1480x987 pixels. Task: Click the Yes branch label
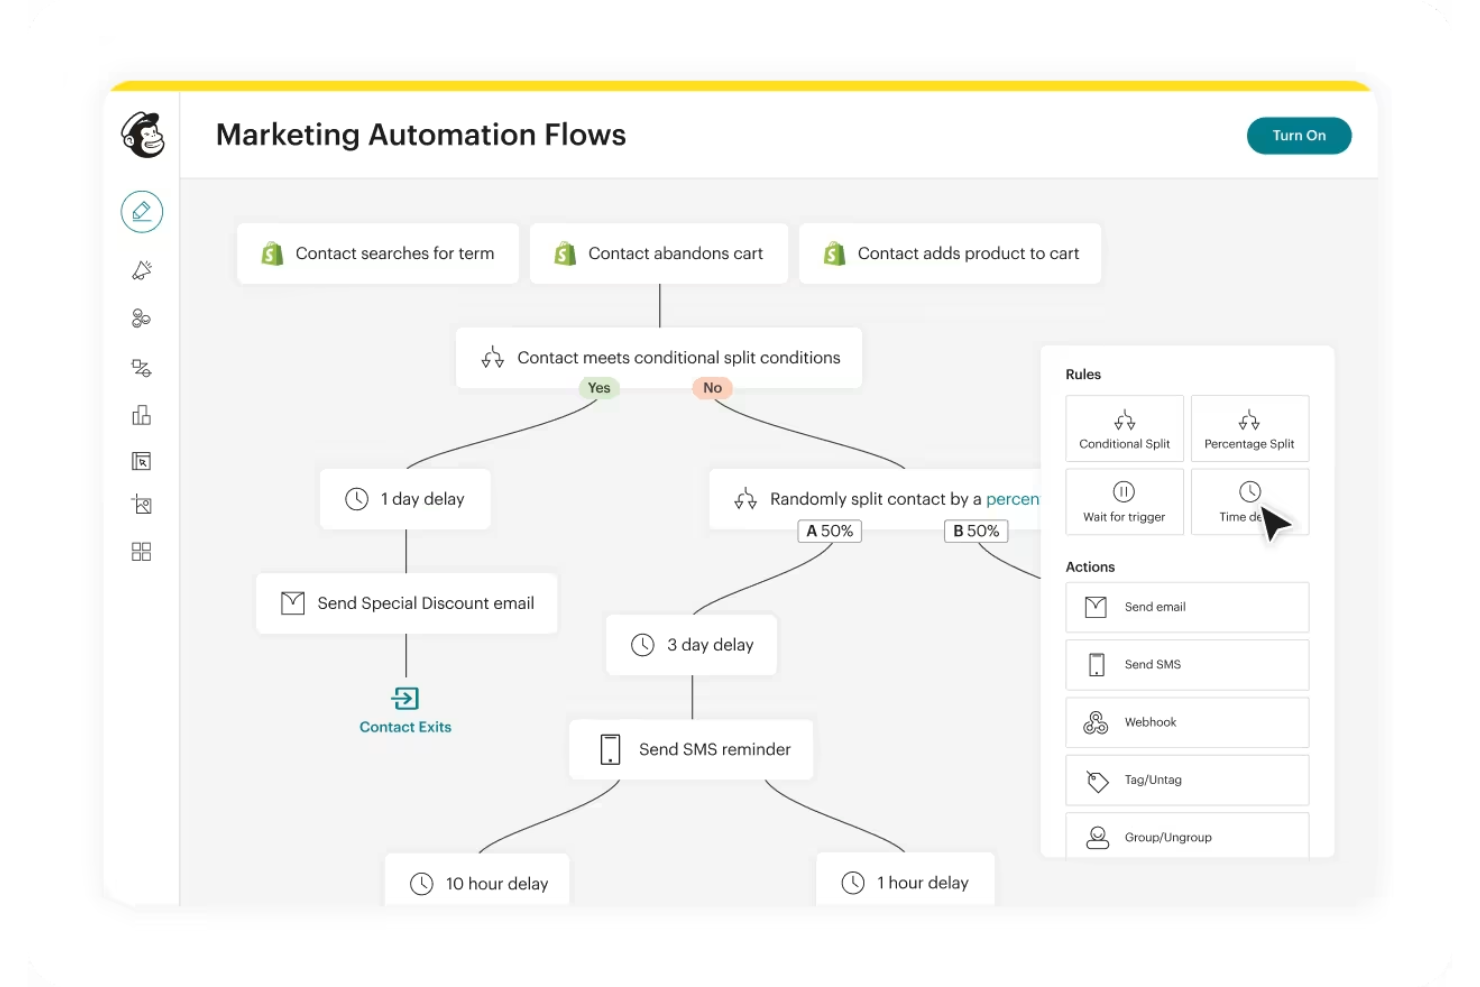point(598,388)
